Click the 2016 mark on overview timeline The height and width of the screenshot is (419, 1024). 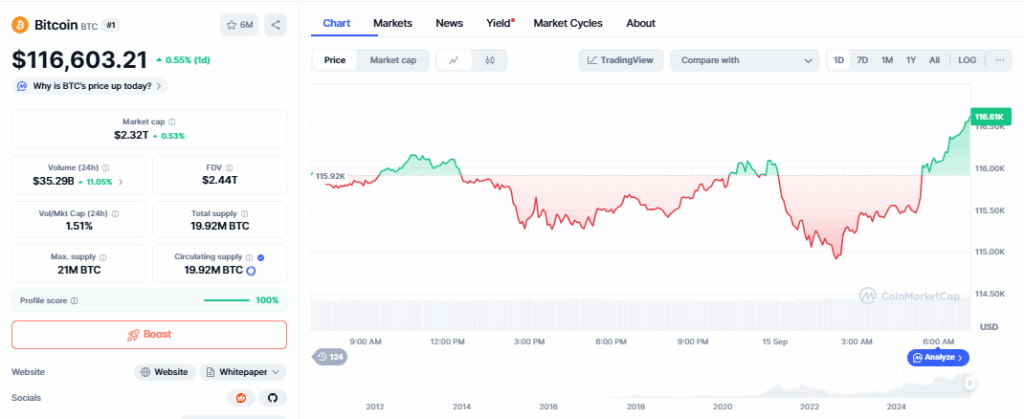tap(549, 407)
